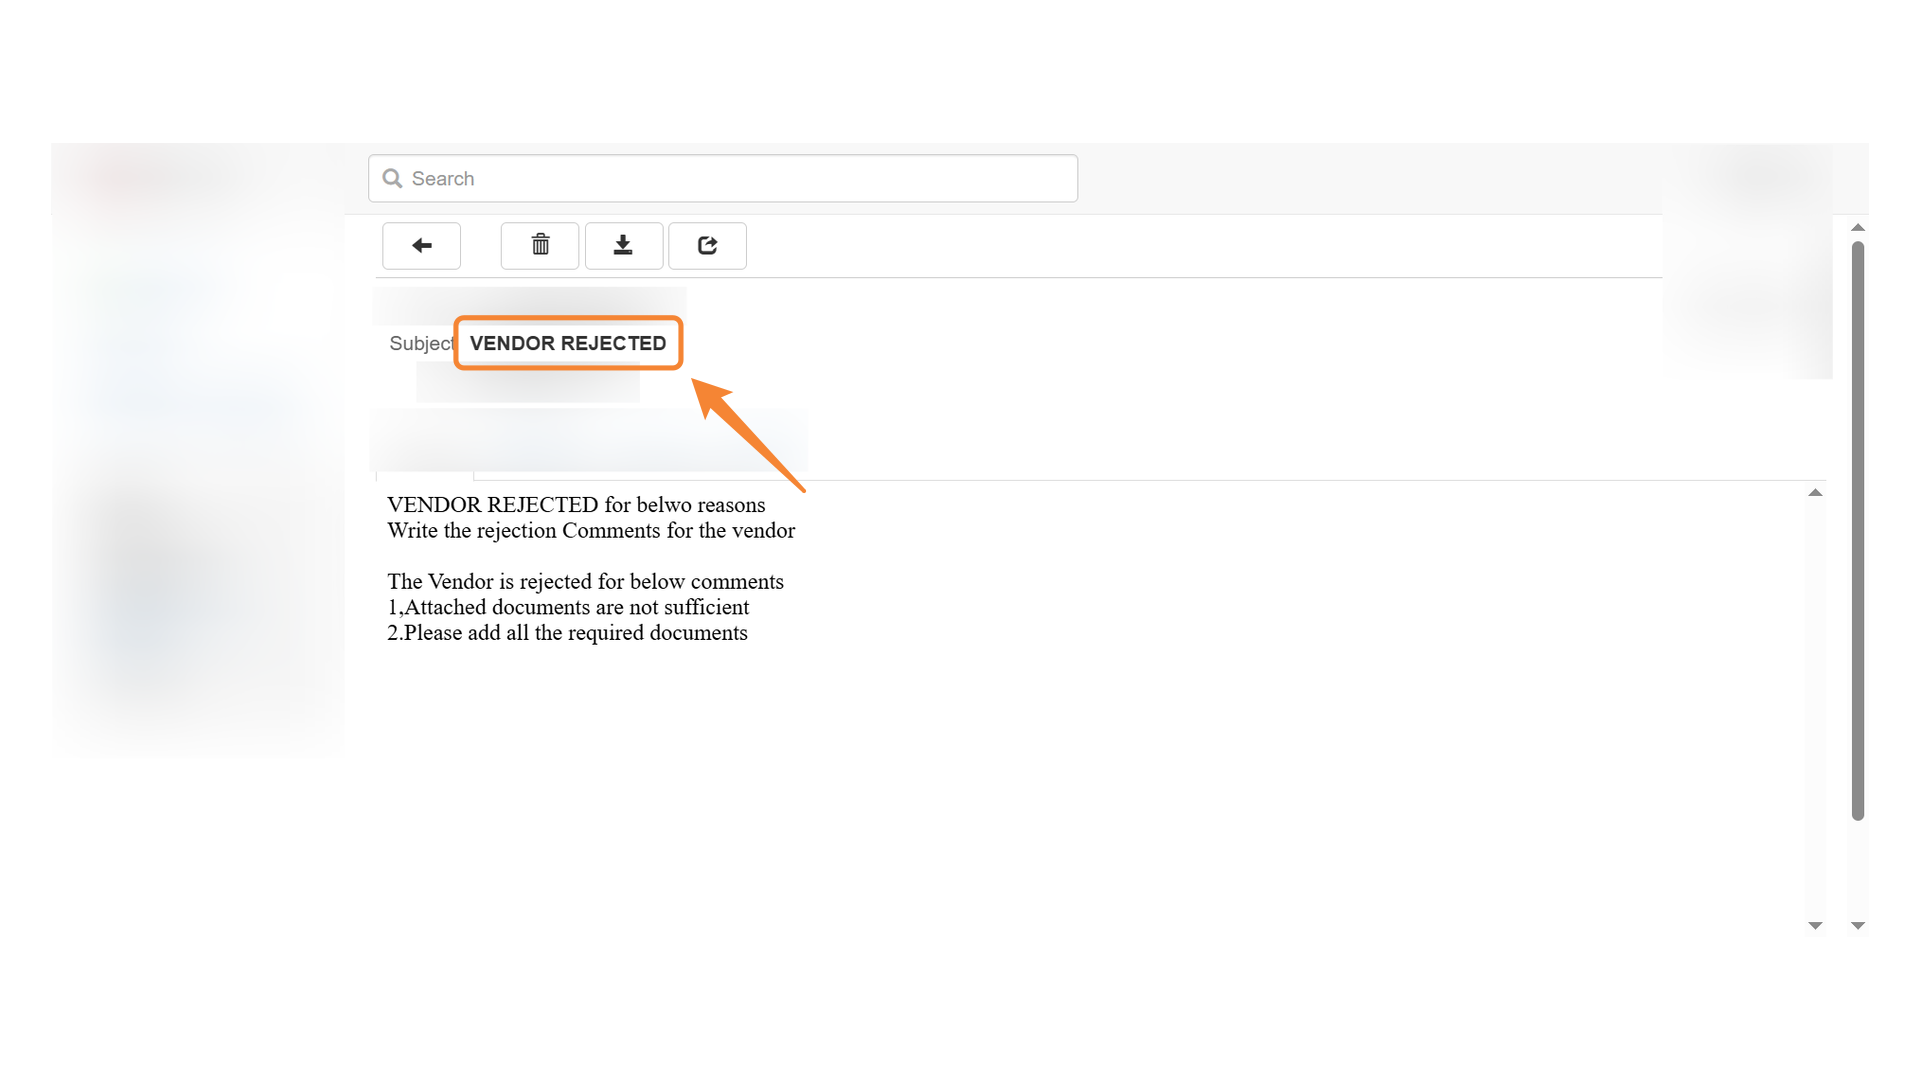Screen dimensions: 1920x1080
Task: Click the line starting with VENDOR REJECTED for belwo reasons
Action: click(576, 505)
